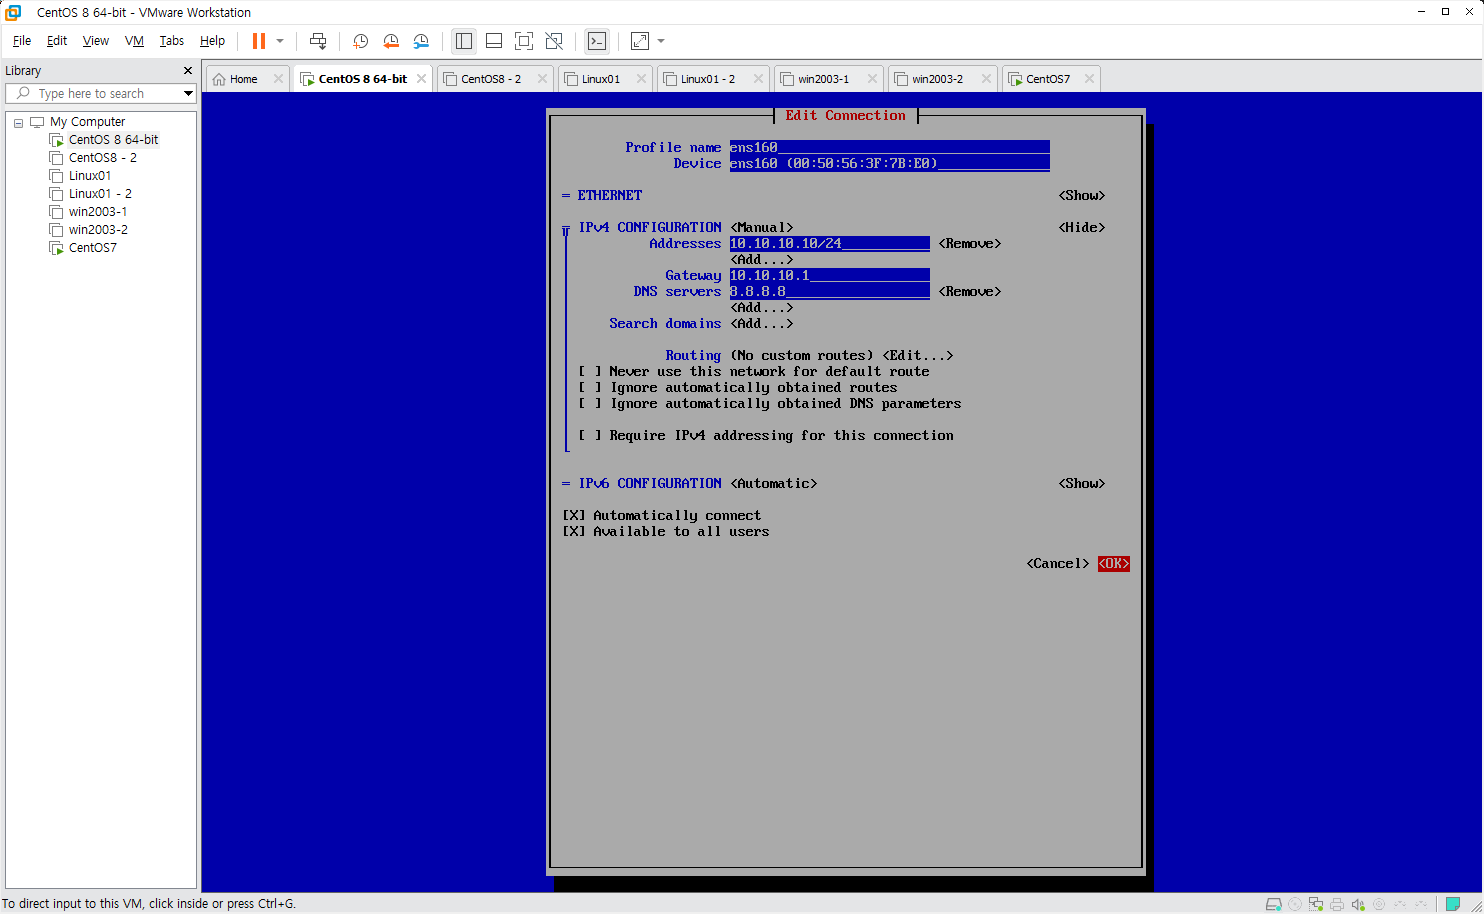Take a snapshot of this VM
The width and height of the screenshot is (1484, 914).
361,41
